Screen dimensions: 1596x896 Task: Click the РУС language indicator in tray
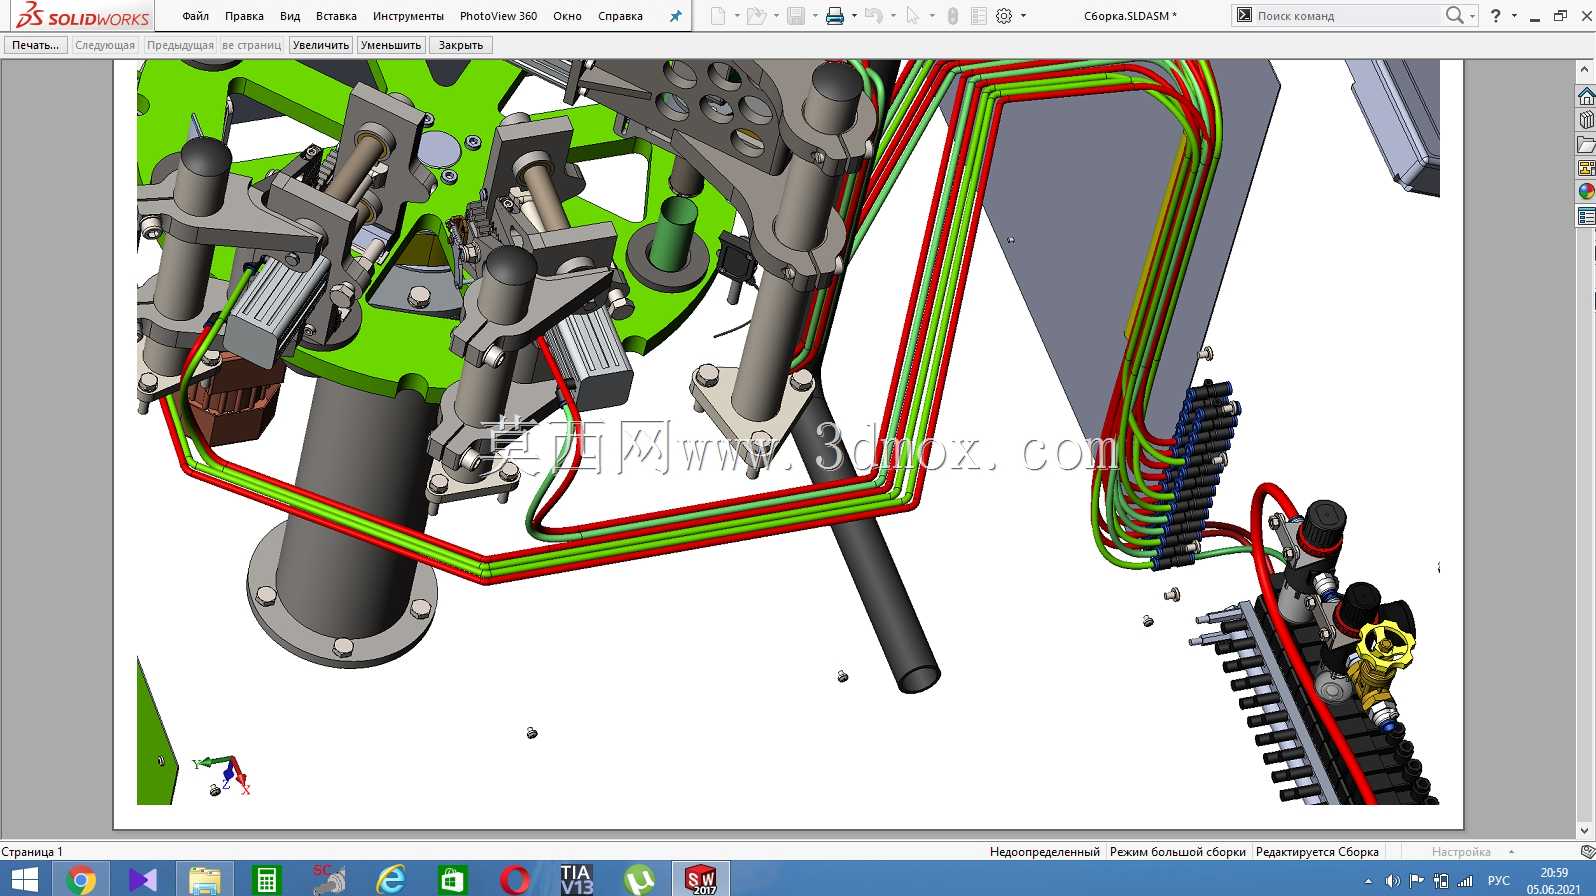1498,881
